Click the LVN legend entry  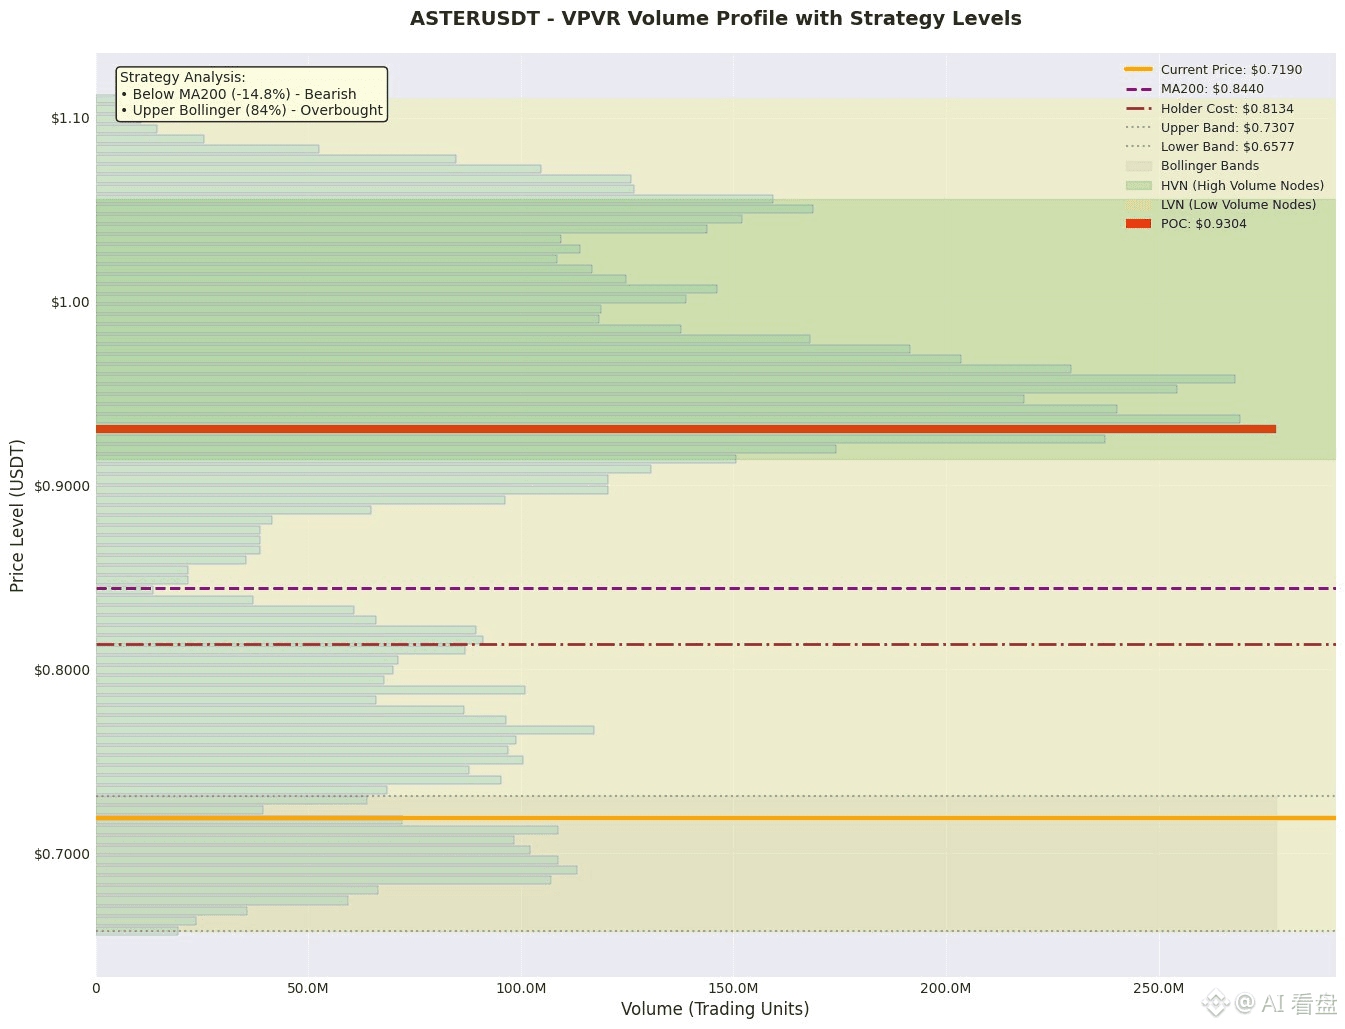[x=1220, y=204]
